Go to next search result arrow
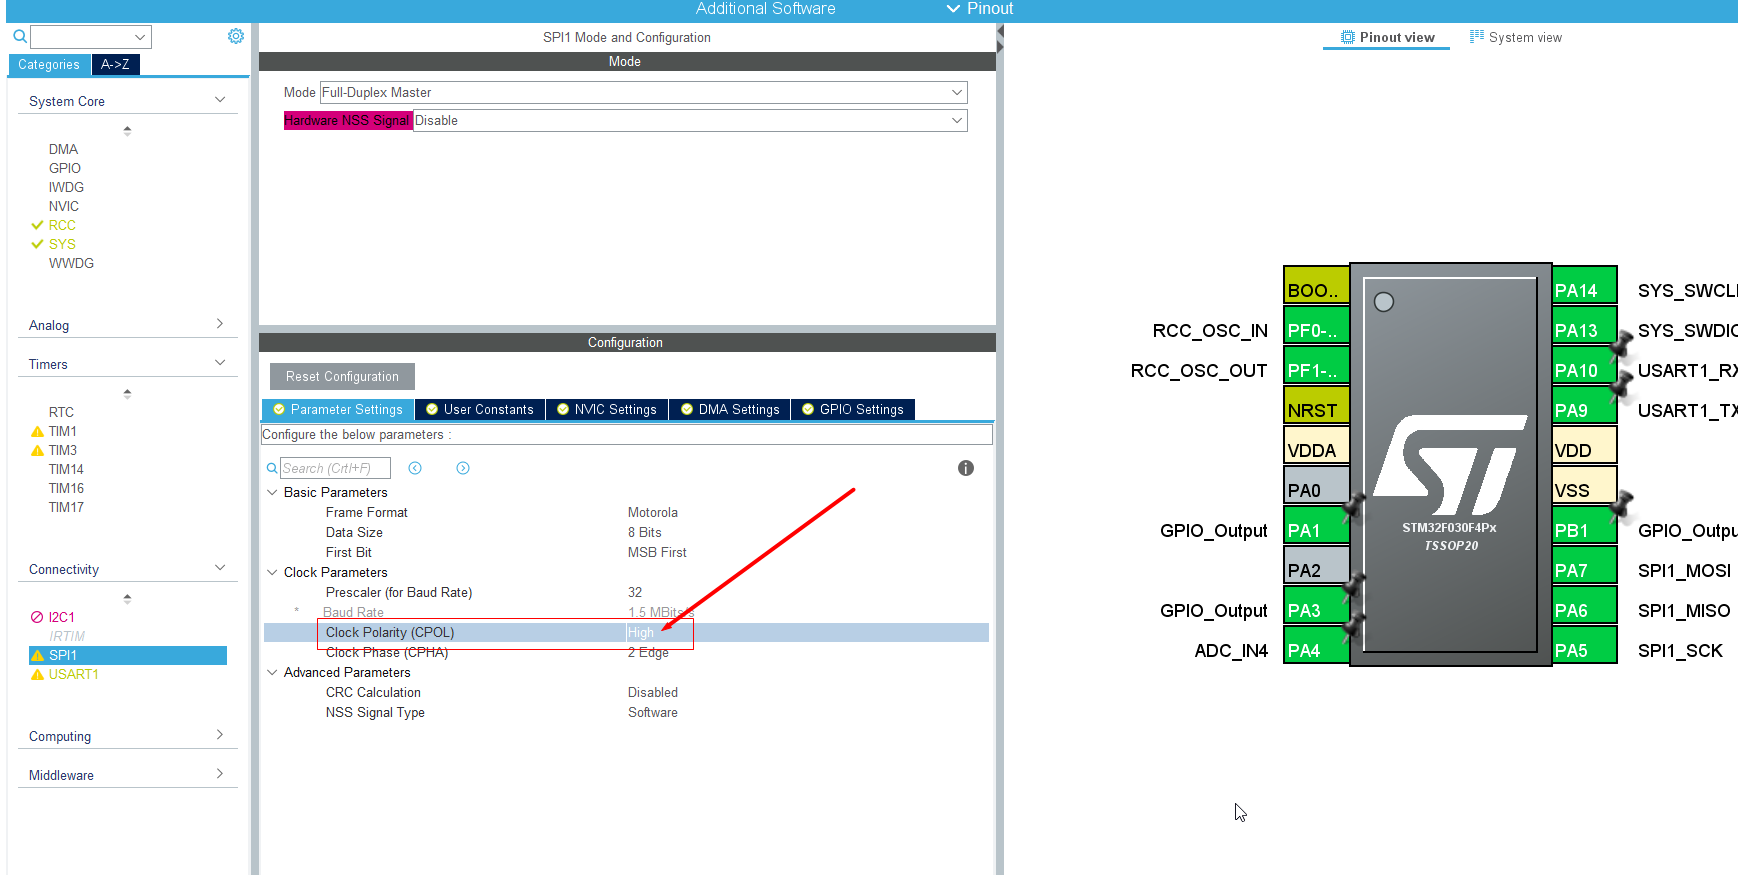This screenshot has height=875, width=1738. [463, 468]
